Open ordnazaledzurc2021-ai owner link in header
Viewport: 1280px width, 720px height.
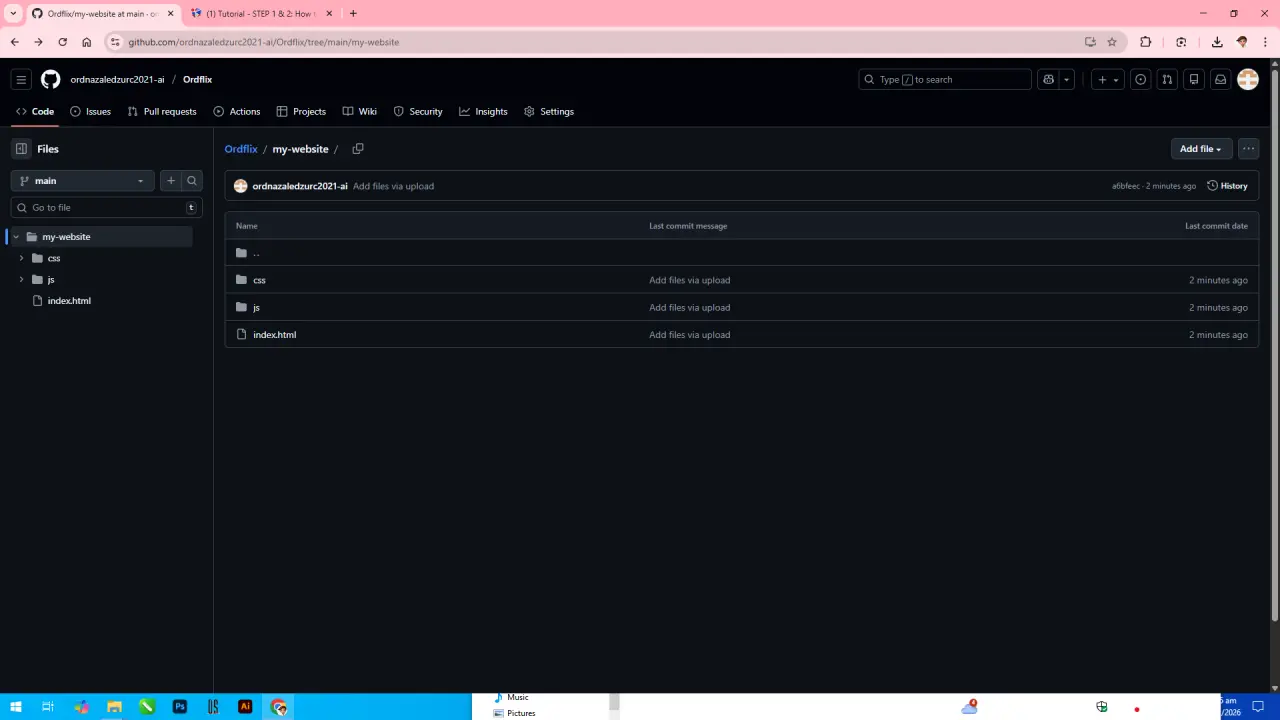(x=117, y=80)
